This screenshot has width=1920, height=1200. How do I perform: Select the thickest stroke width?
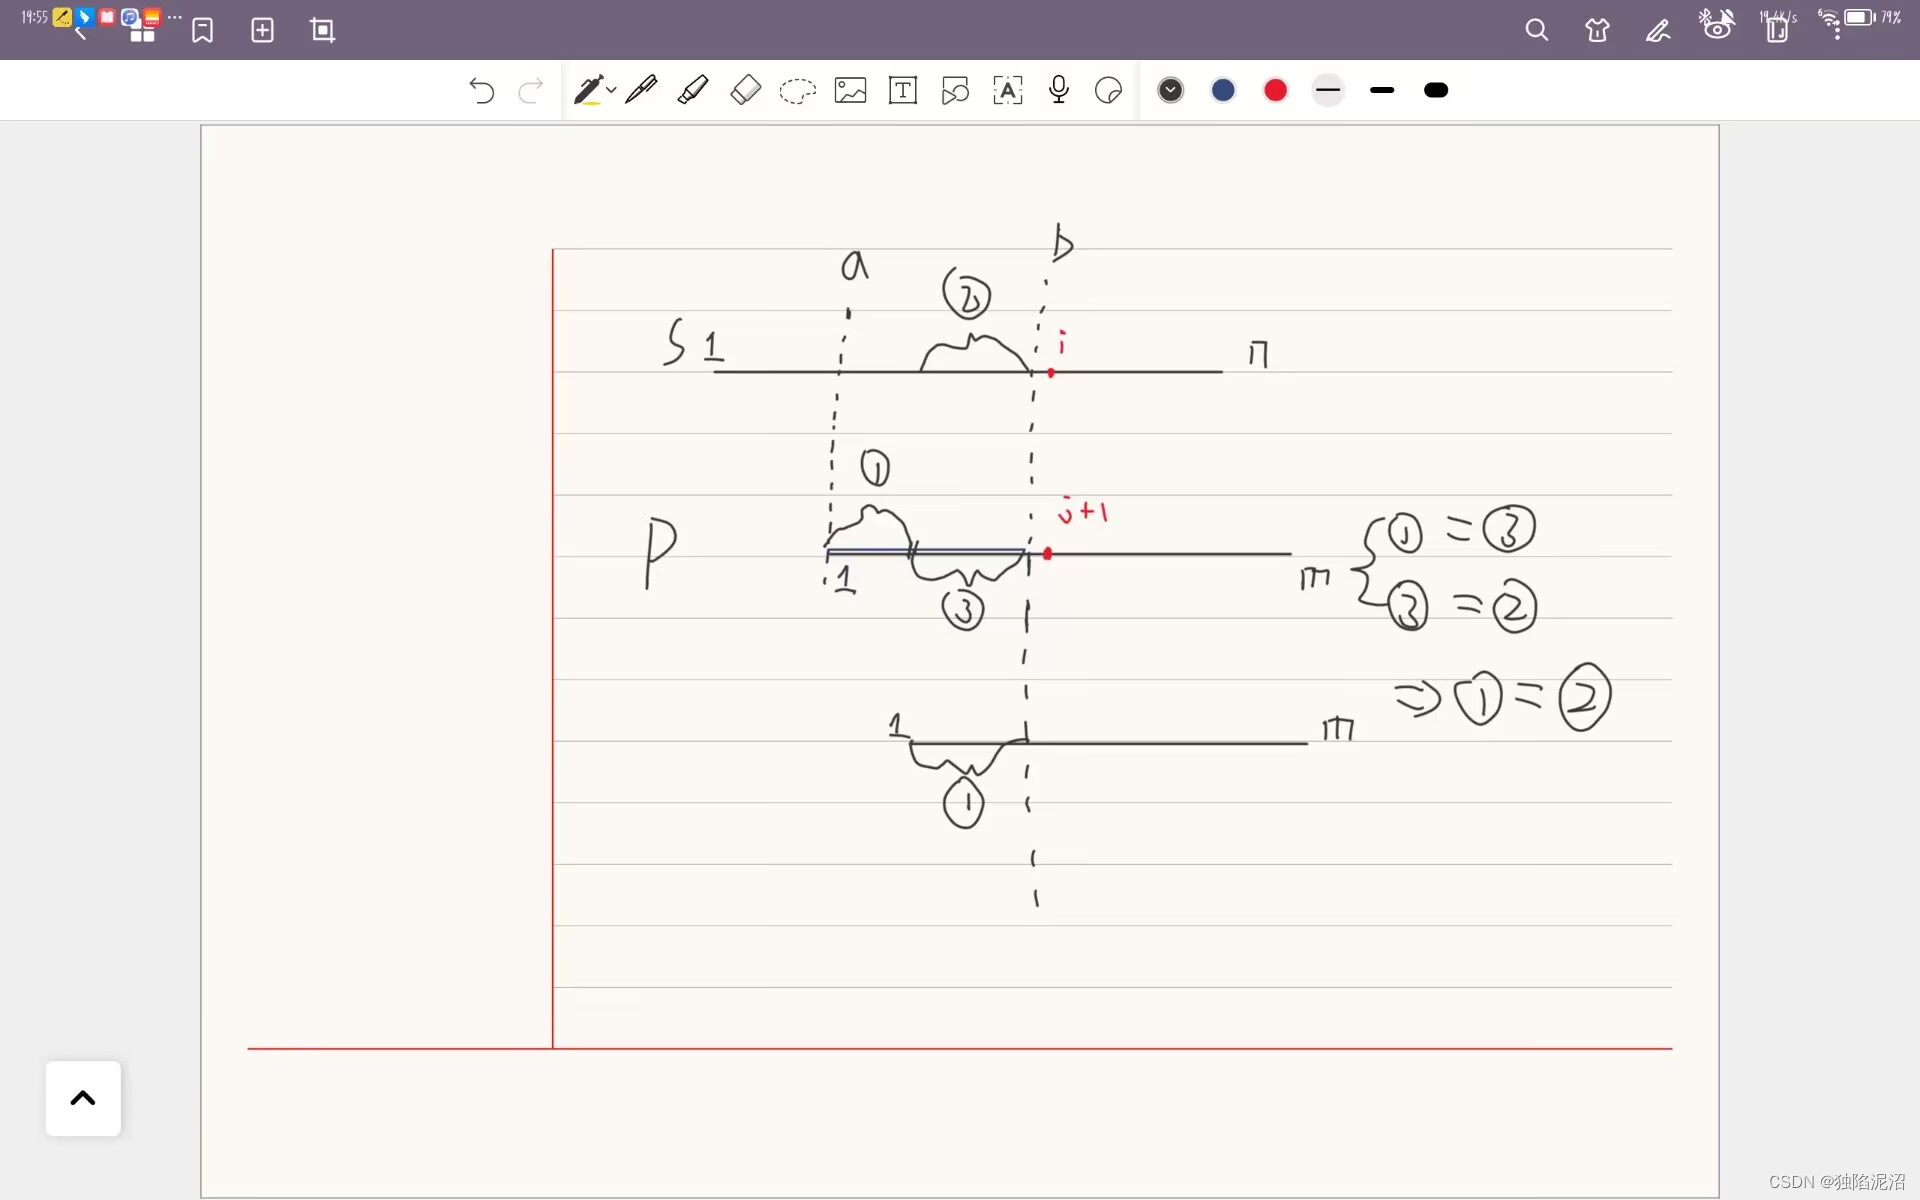pos(1435,90)
